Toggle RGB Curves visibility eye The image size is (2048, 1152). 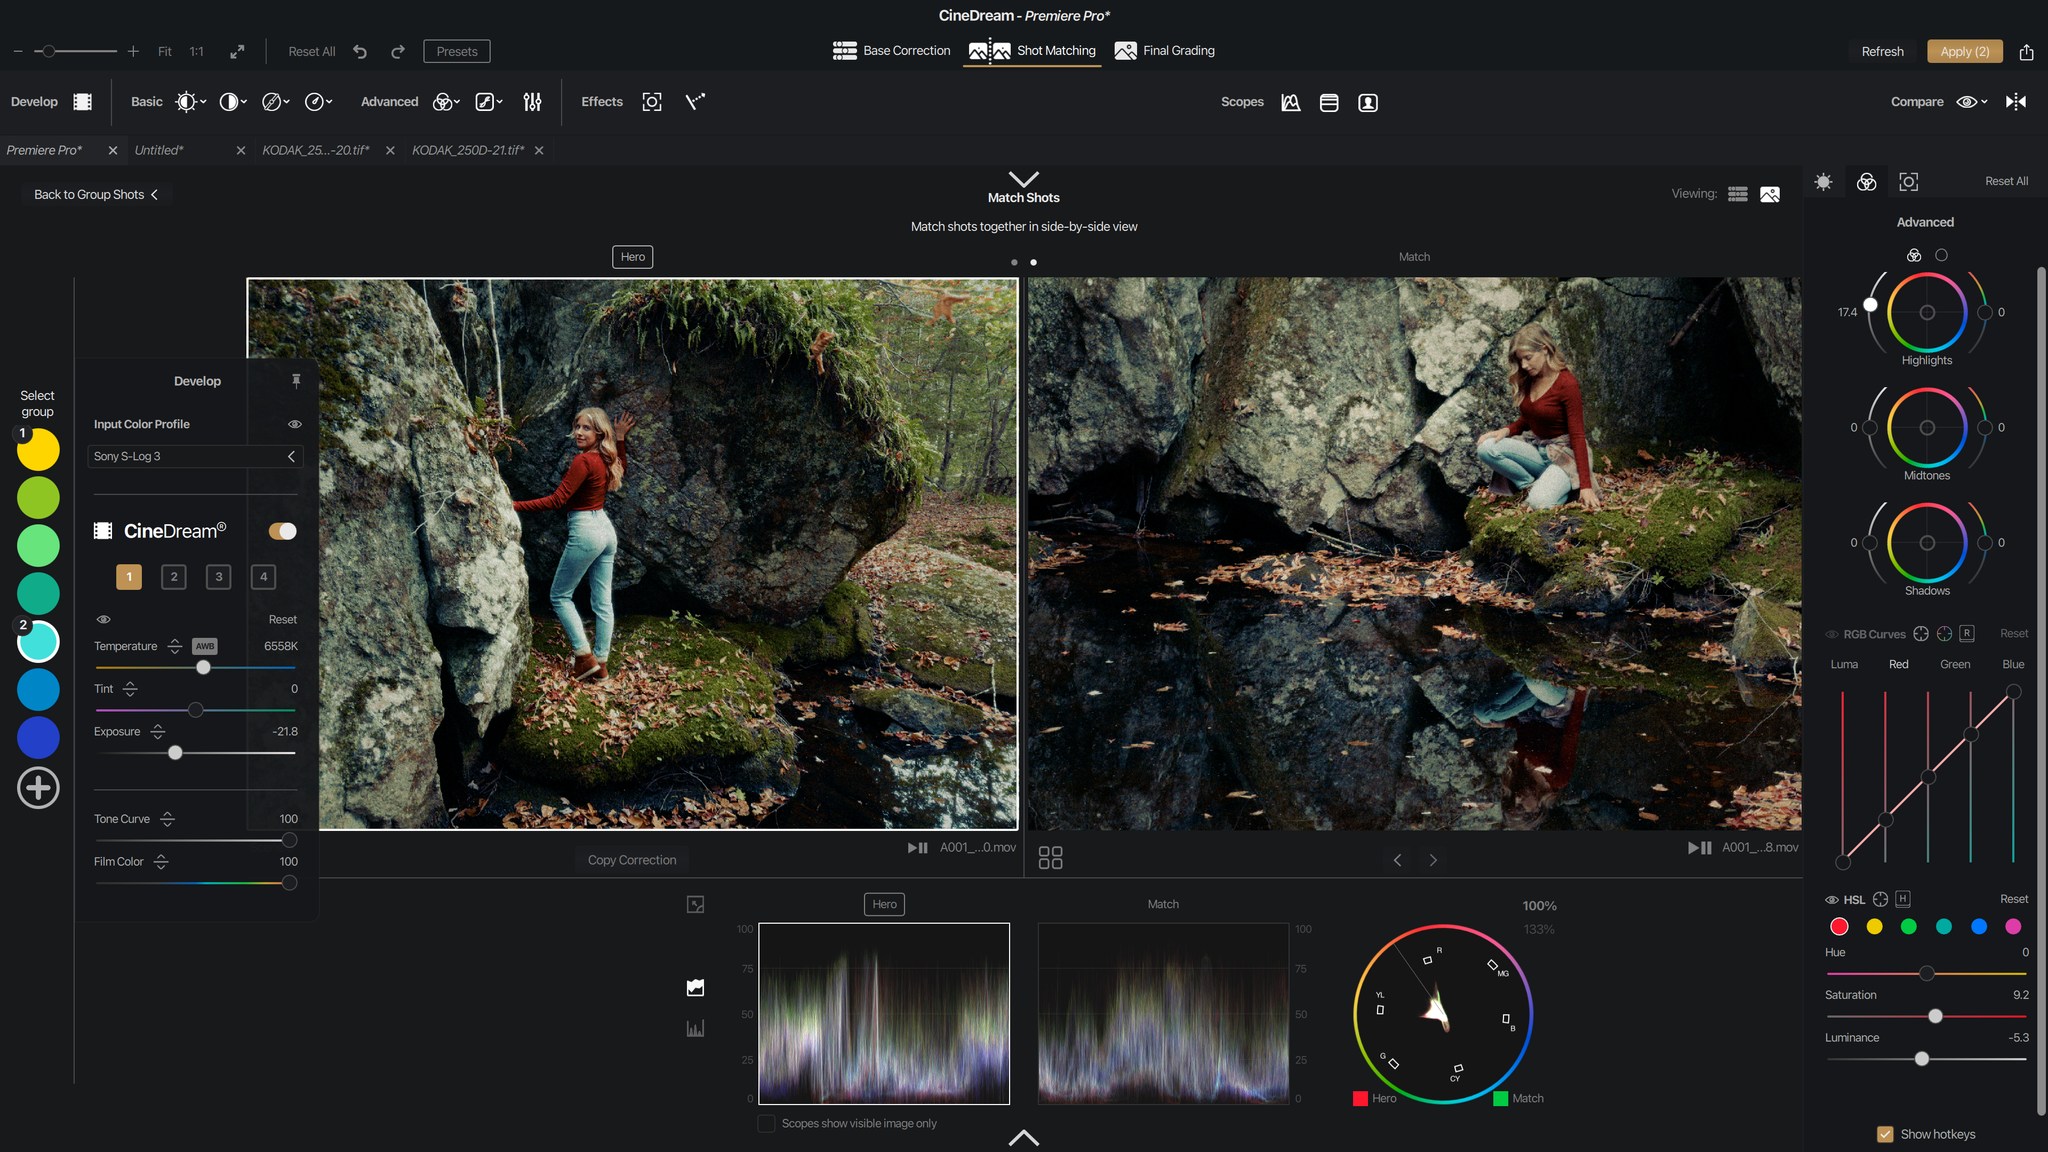click(1832, 635)
